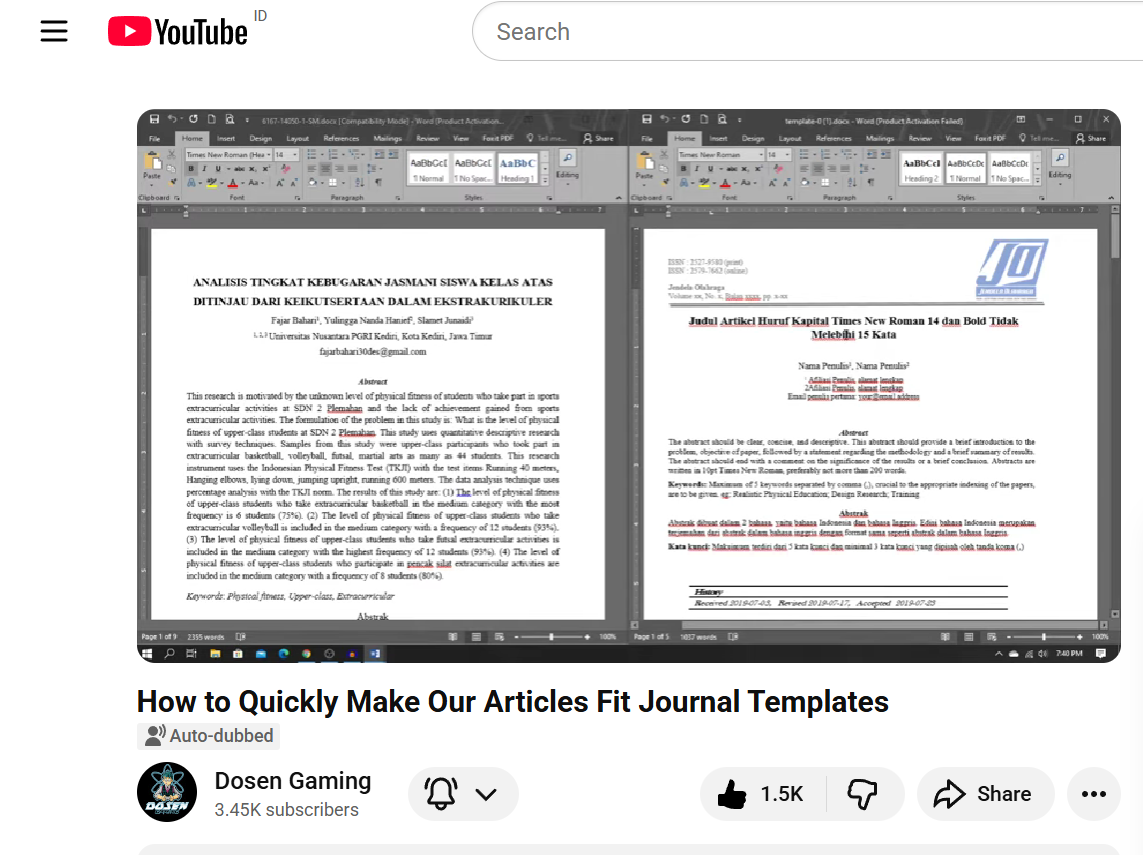
Task: Click the YouTube logo to go home
Action: (179, 32)
